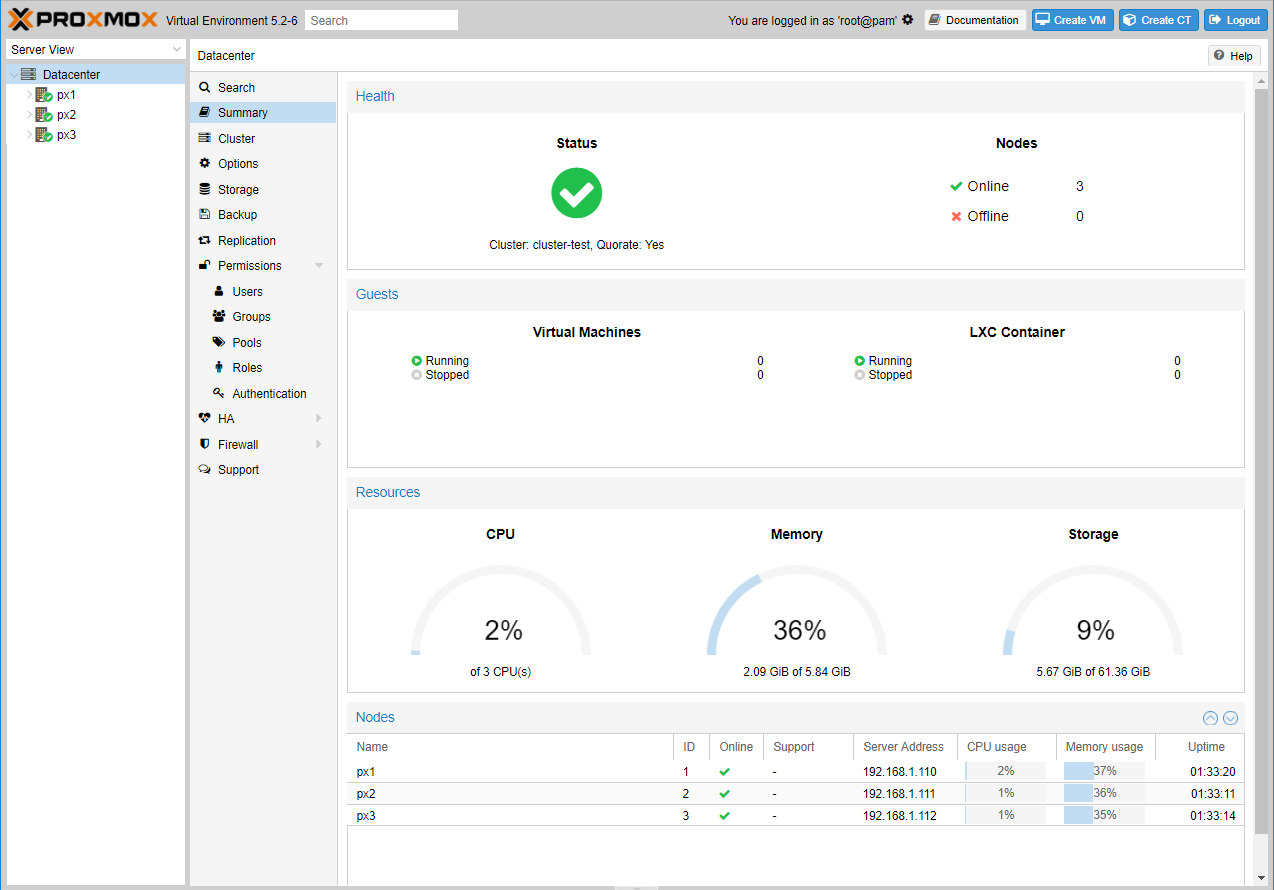Click the Datacenter icon in the tree
Image resolution: width=1274 pixels, height=890 pixels.
[x=28, y=75]
